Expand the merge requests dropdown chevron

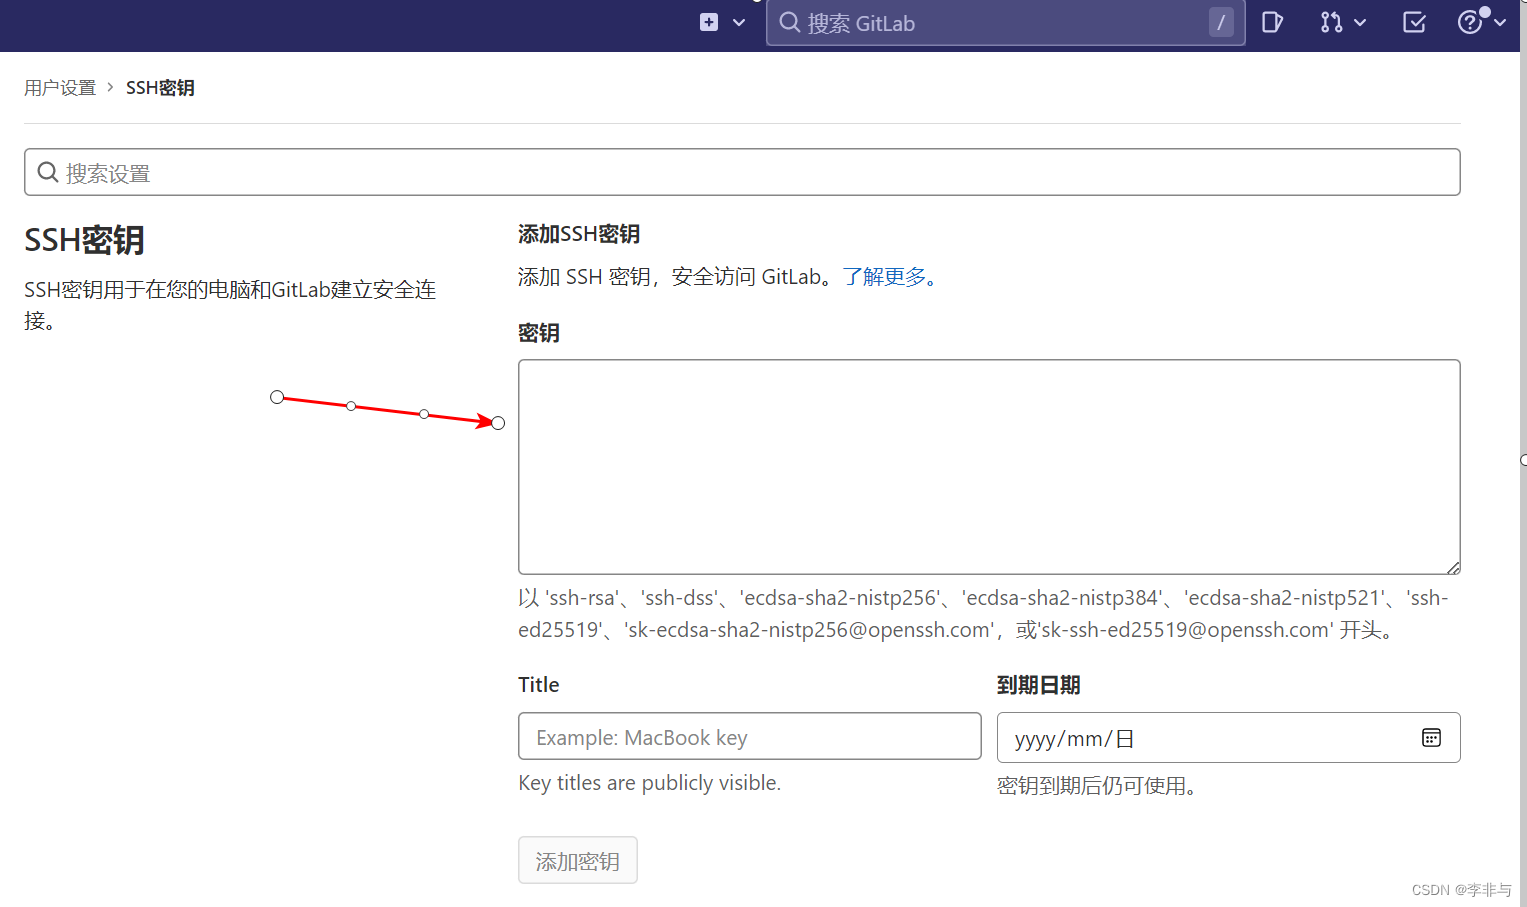(1360, 23)
